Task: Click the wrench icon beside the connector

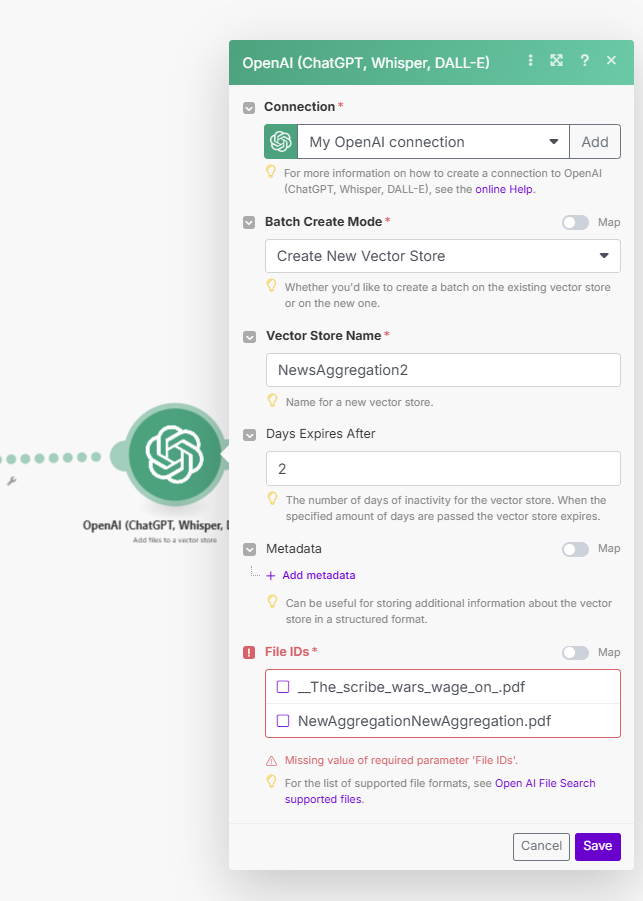Action: 12,481
